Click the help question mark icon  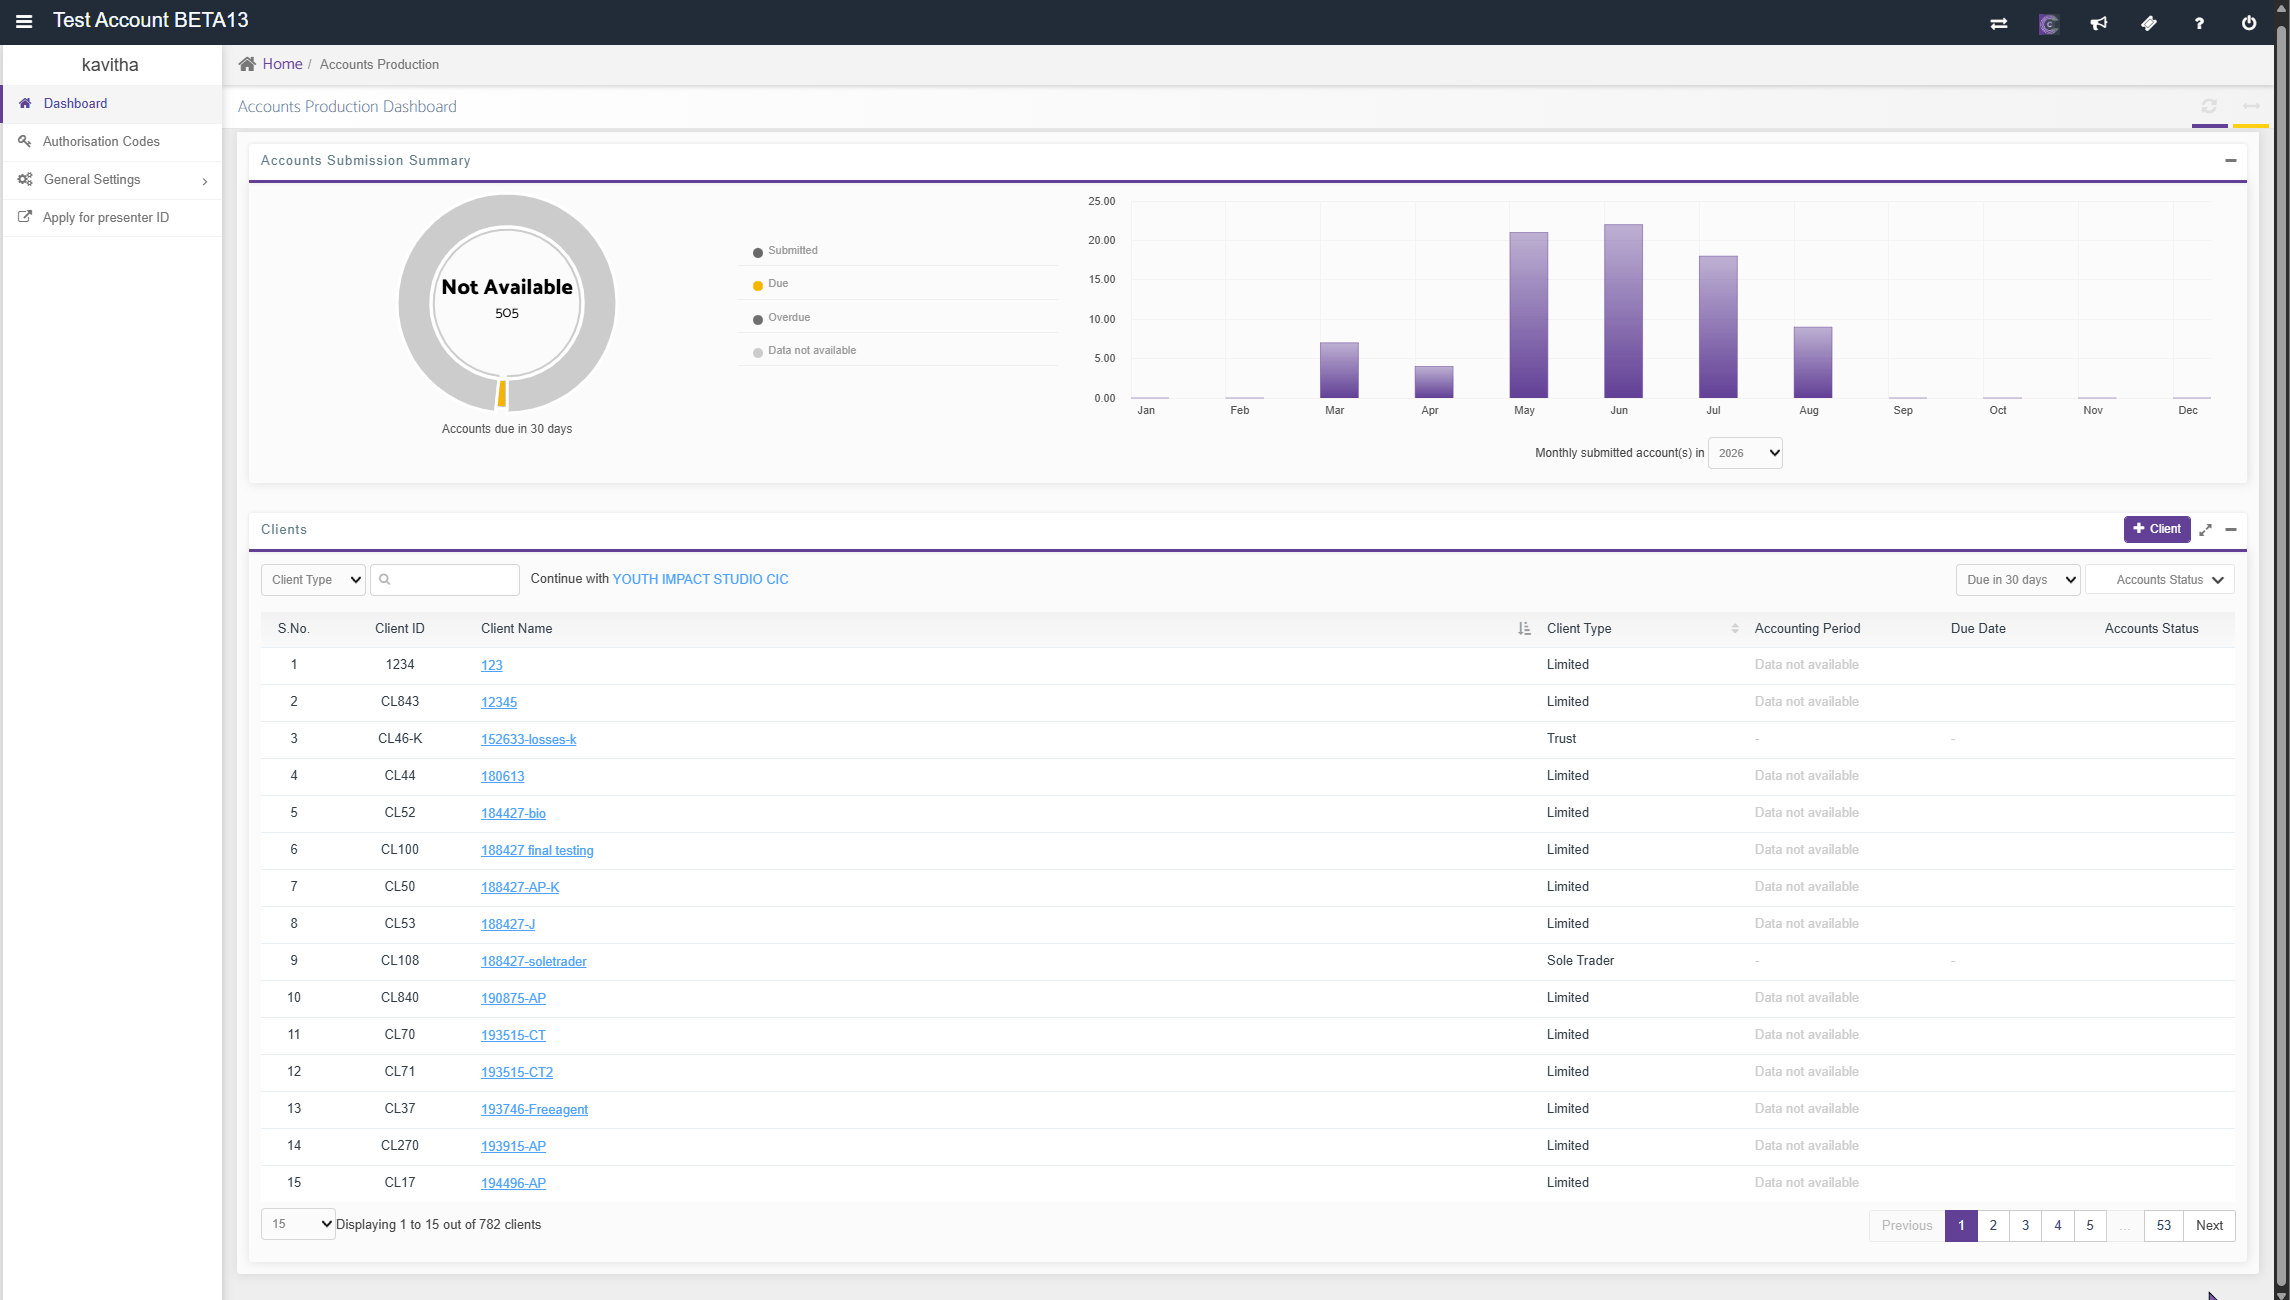pyautogui.click(x=2199, y=23)
